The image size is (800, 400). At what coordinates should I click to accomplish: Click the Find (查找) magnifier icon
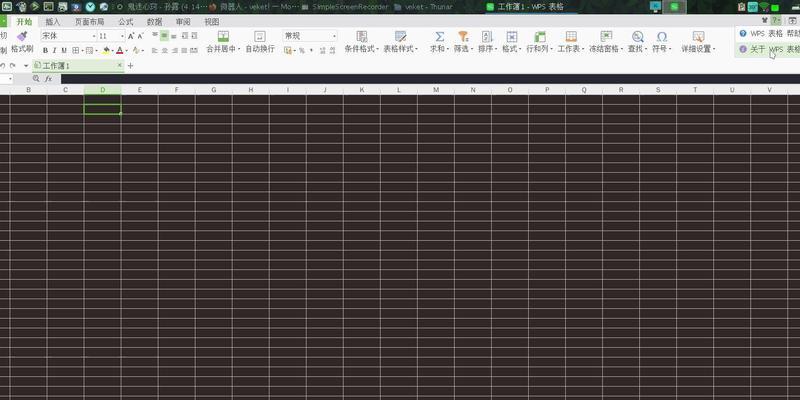click(x=637, y=36)
